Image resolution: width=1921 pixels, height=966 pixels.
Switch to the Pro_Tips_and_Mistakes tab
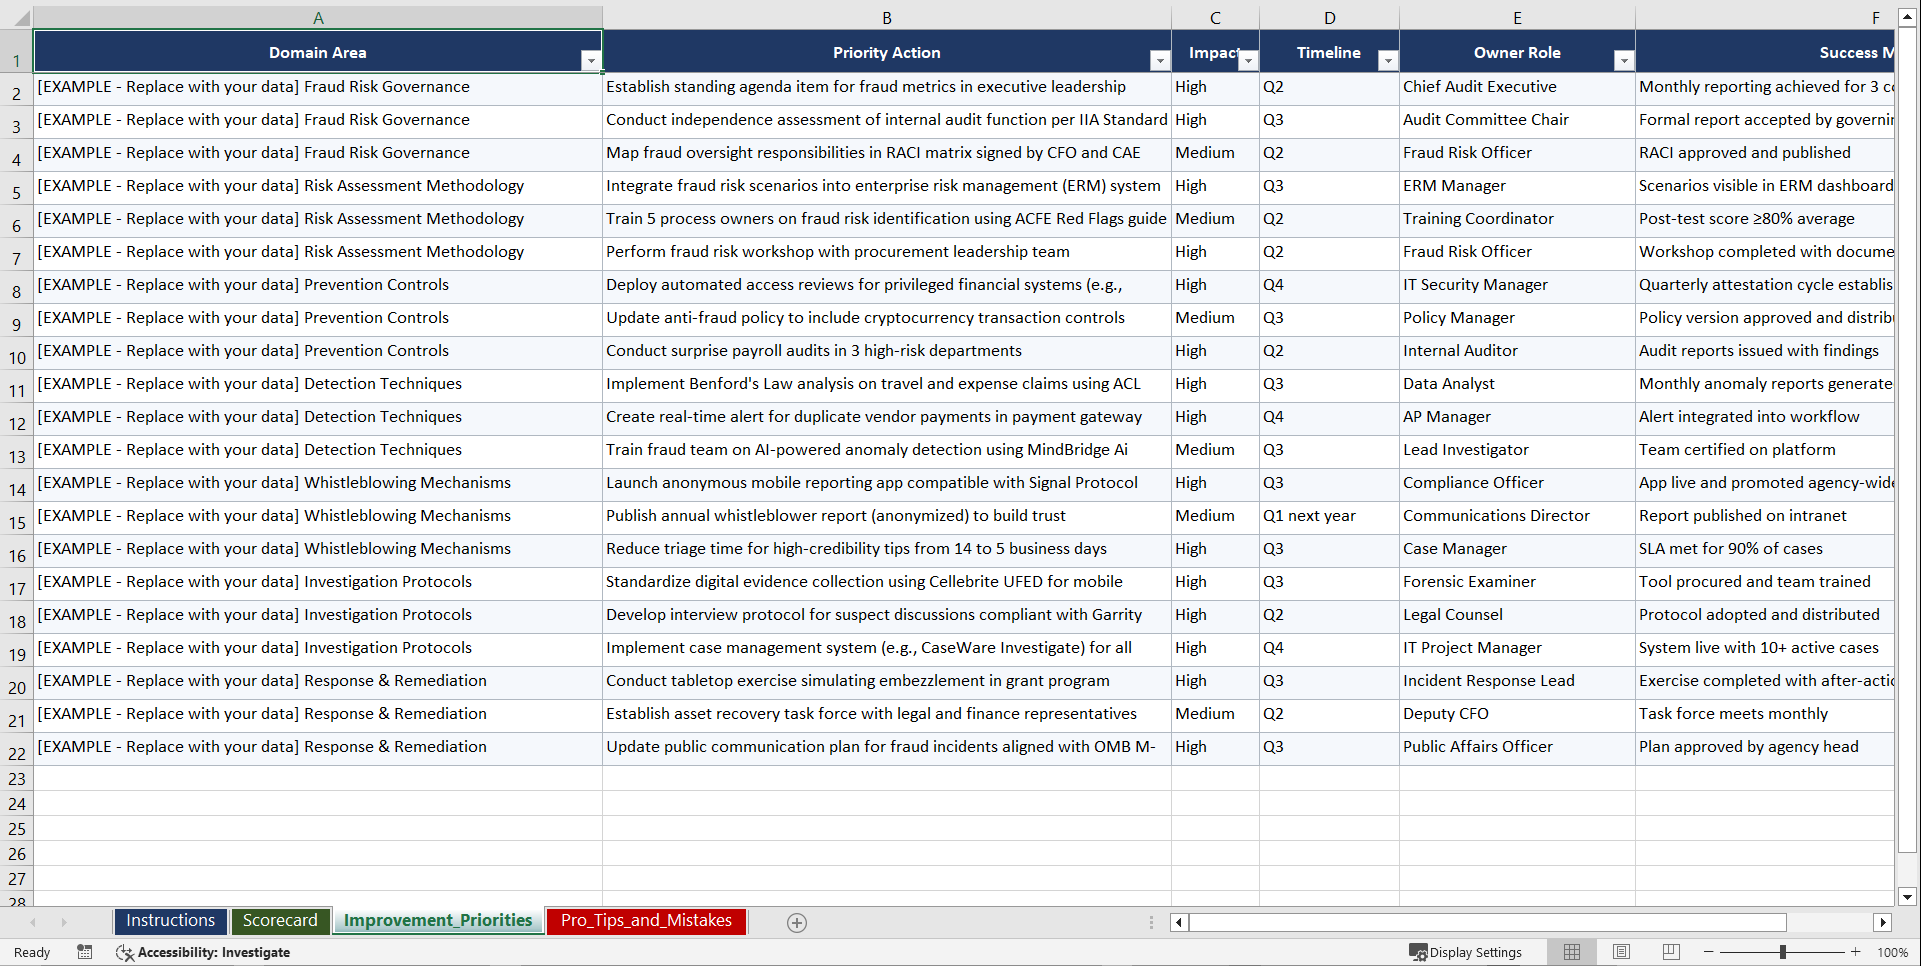(x=645, y=921)
